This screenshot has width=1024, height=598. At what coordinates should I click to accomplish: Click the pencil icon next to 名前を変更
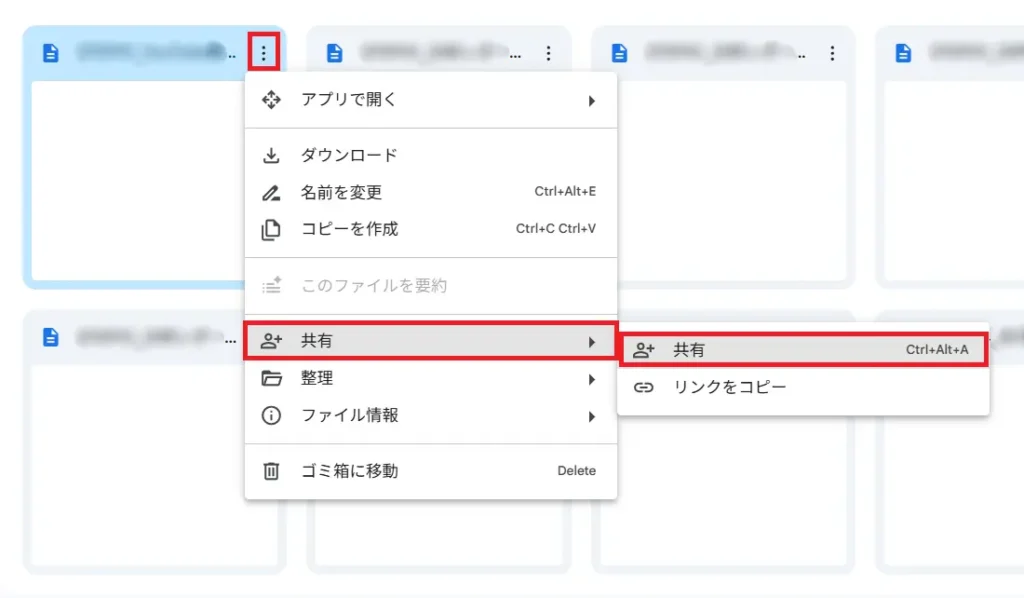tap(270, 192)
